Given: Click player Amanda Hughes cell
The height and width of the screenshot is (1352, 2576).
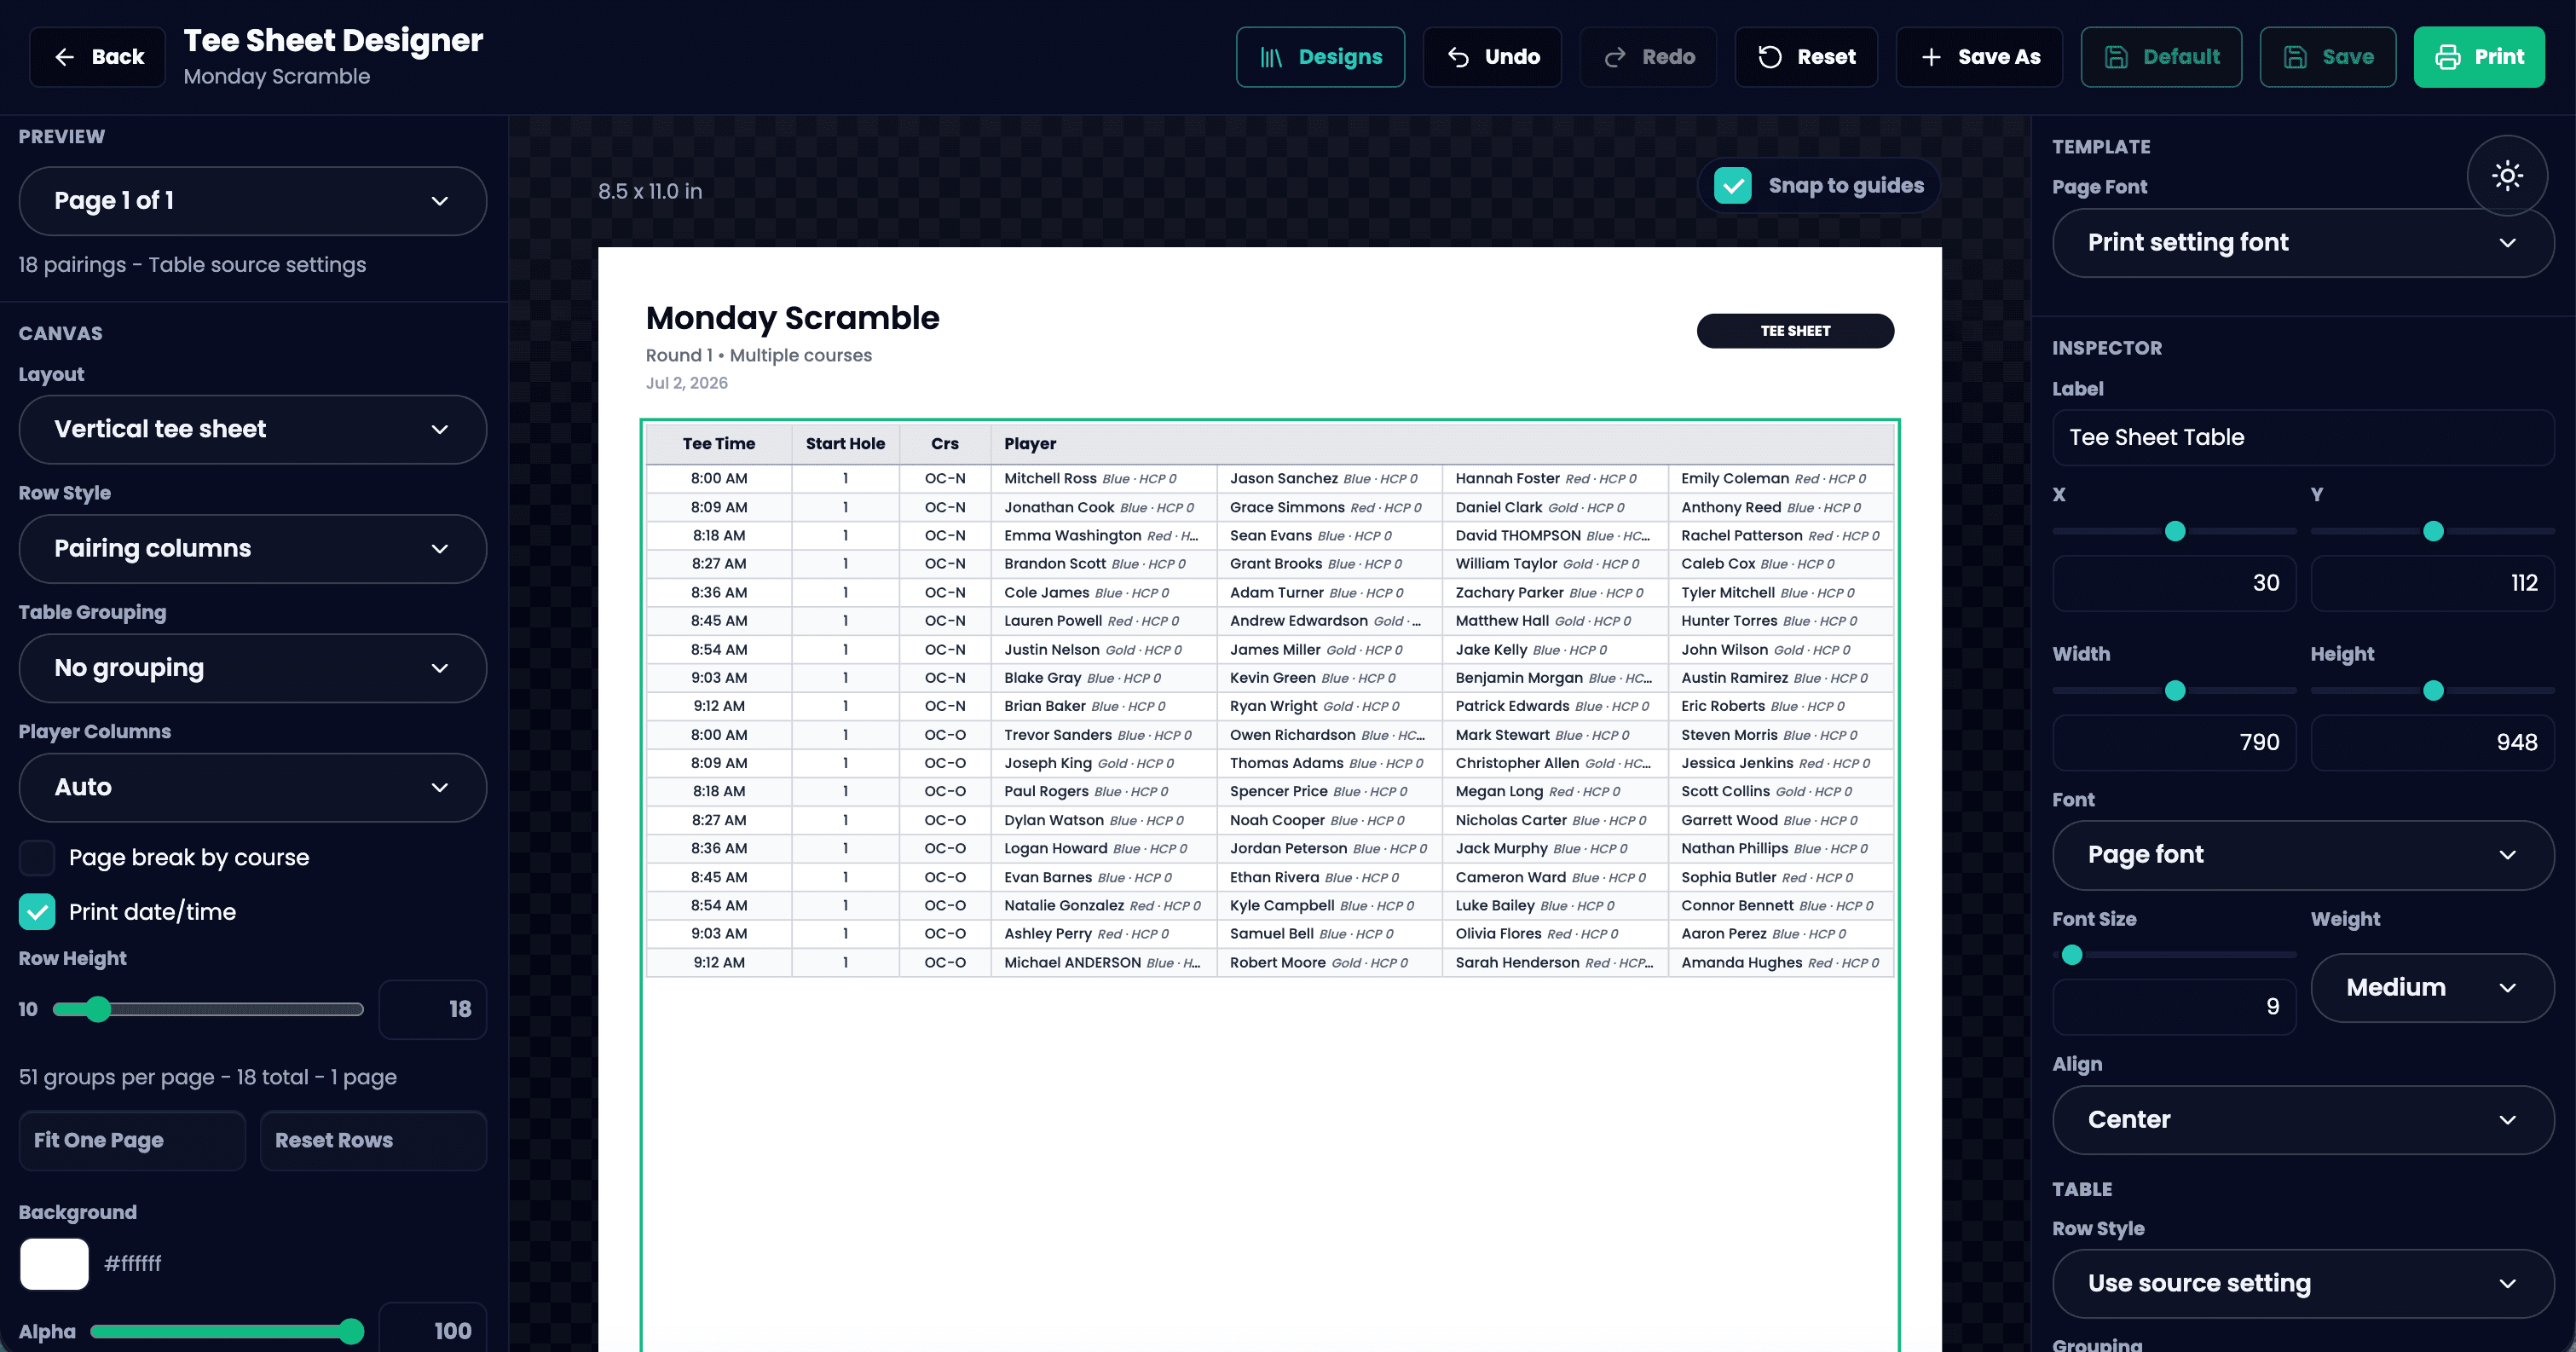Looking at the screenshot, I should tap(1780, 963).
